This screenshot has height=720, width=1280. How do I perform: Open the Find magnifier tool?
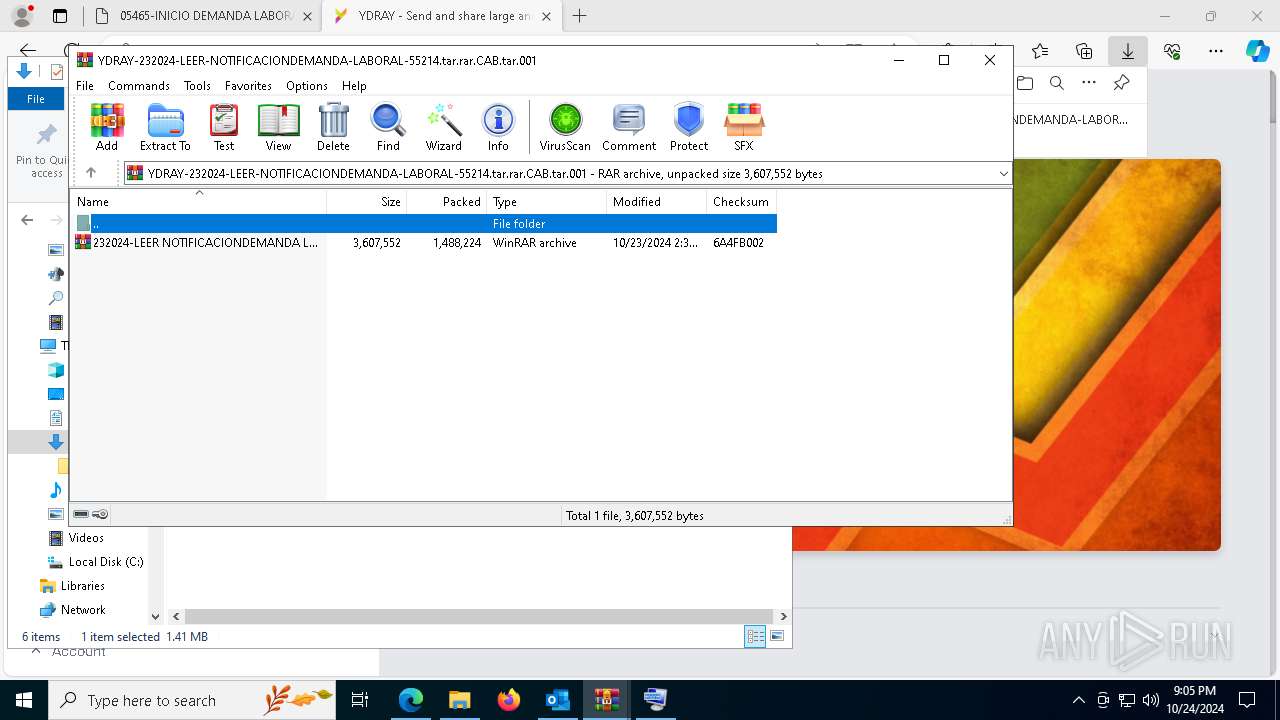pyautogui.click(x=388, y=127)
